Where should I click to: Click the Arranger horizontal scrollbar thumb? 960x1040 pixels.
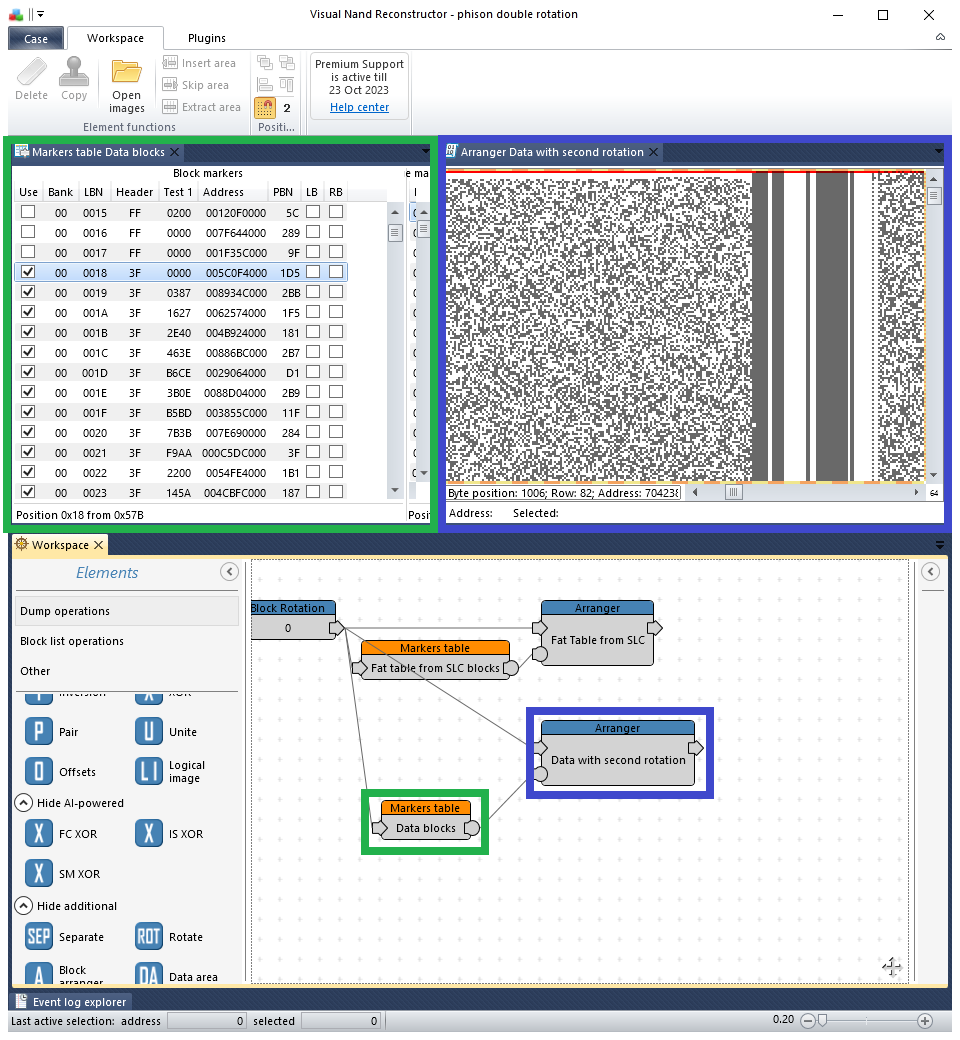pos(733,492)
